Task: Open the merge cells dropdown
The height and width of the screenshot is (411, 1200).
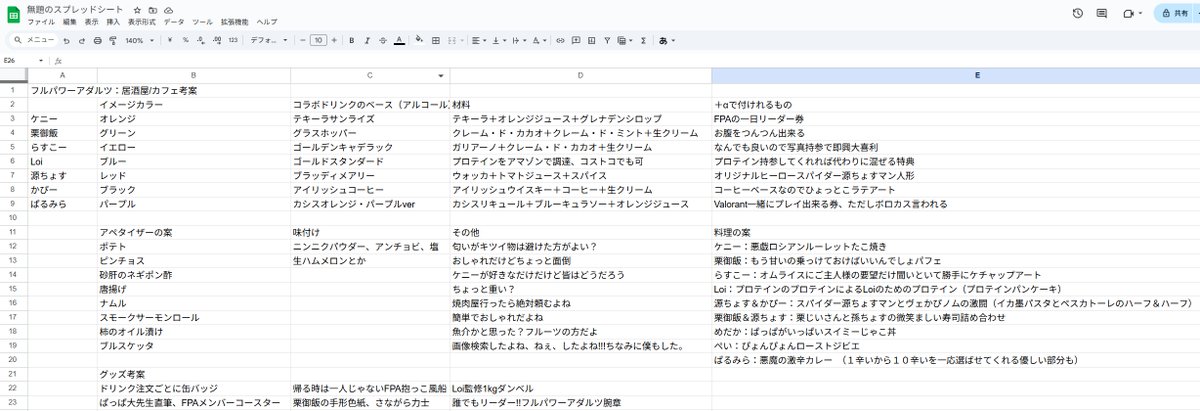Action: 455,40
